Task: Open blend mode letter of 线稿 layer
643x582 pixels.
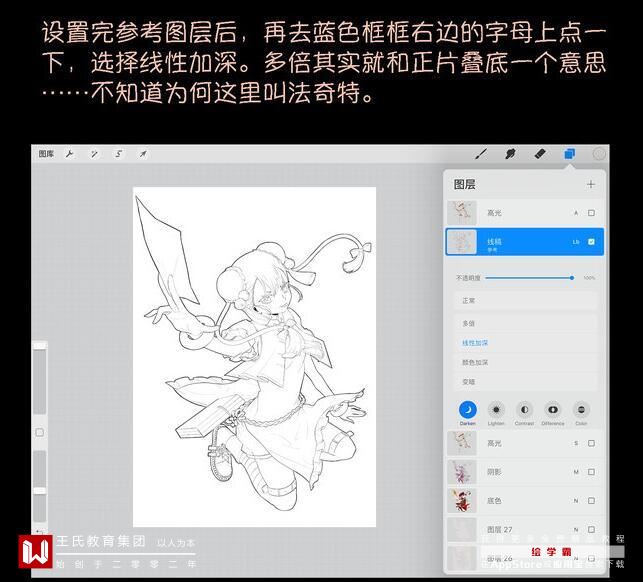Action: pyautogui.click(x=576, y=242)
